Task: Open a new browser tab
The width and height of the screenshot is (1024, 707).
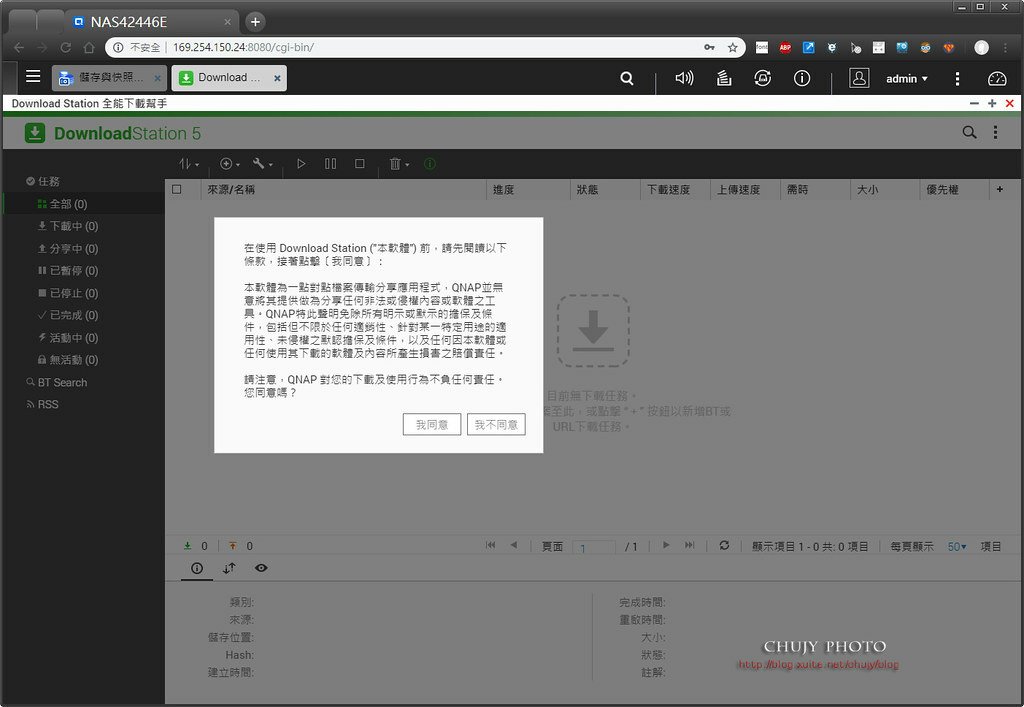Action: click(x=255, y=22)
